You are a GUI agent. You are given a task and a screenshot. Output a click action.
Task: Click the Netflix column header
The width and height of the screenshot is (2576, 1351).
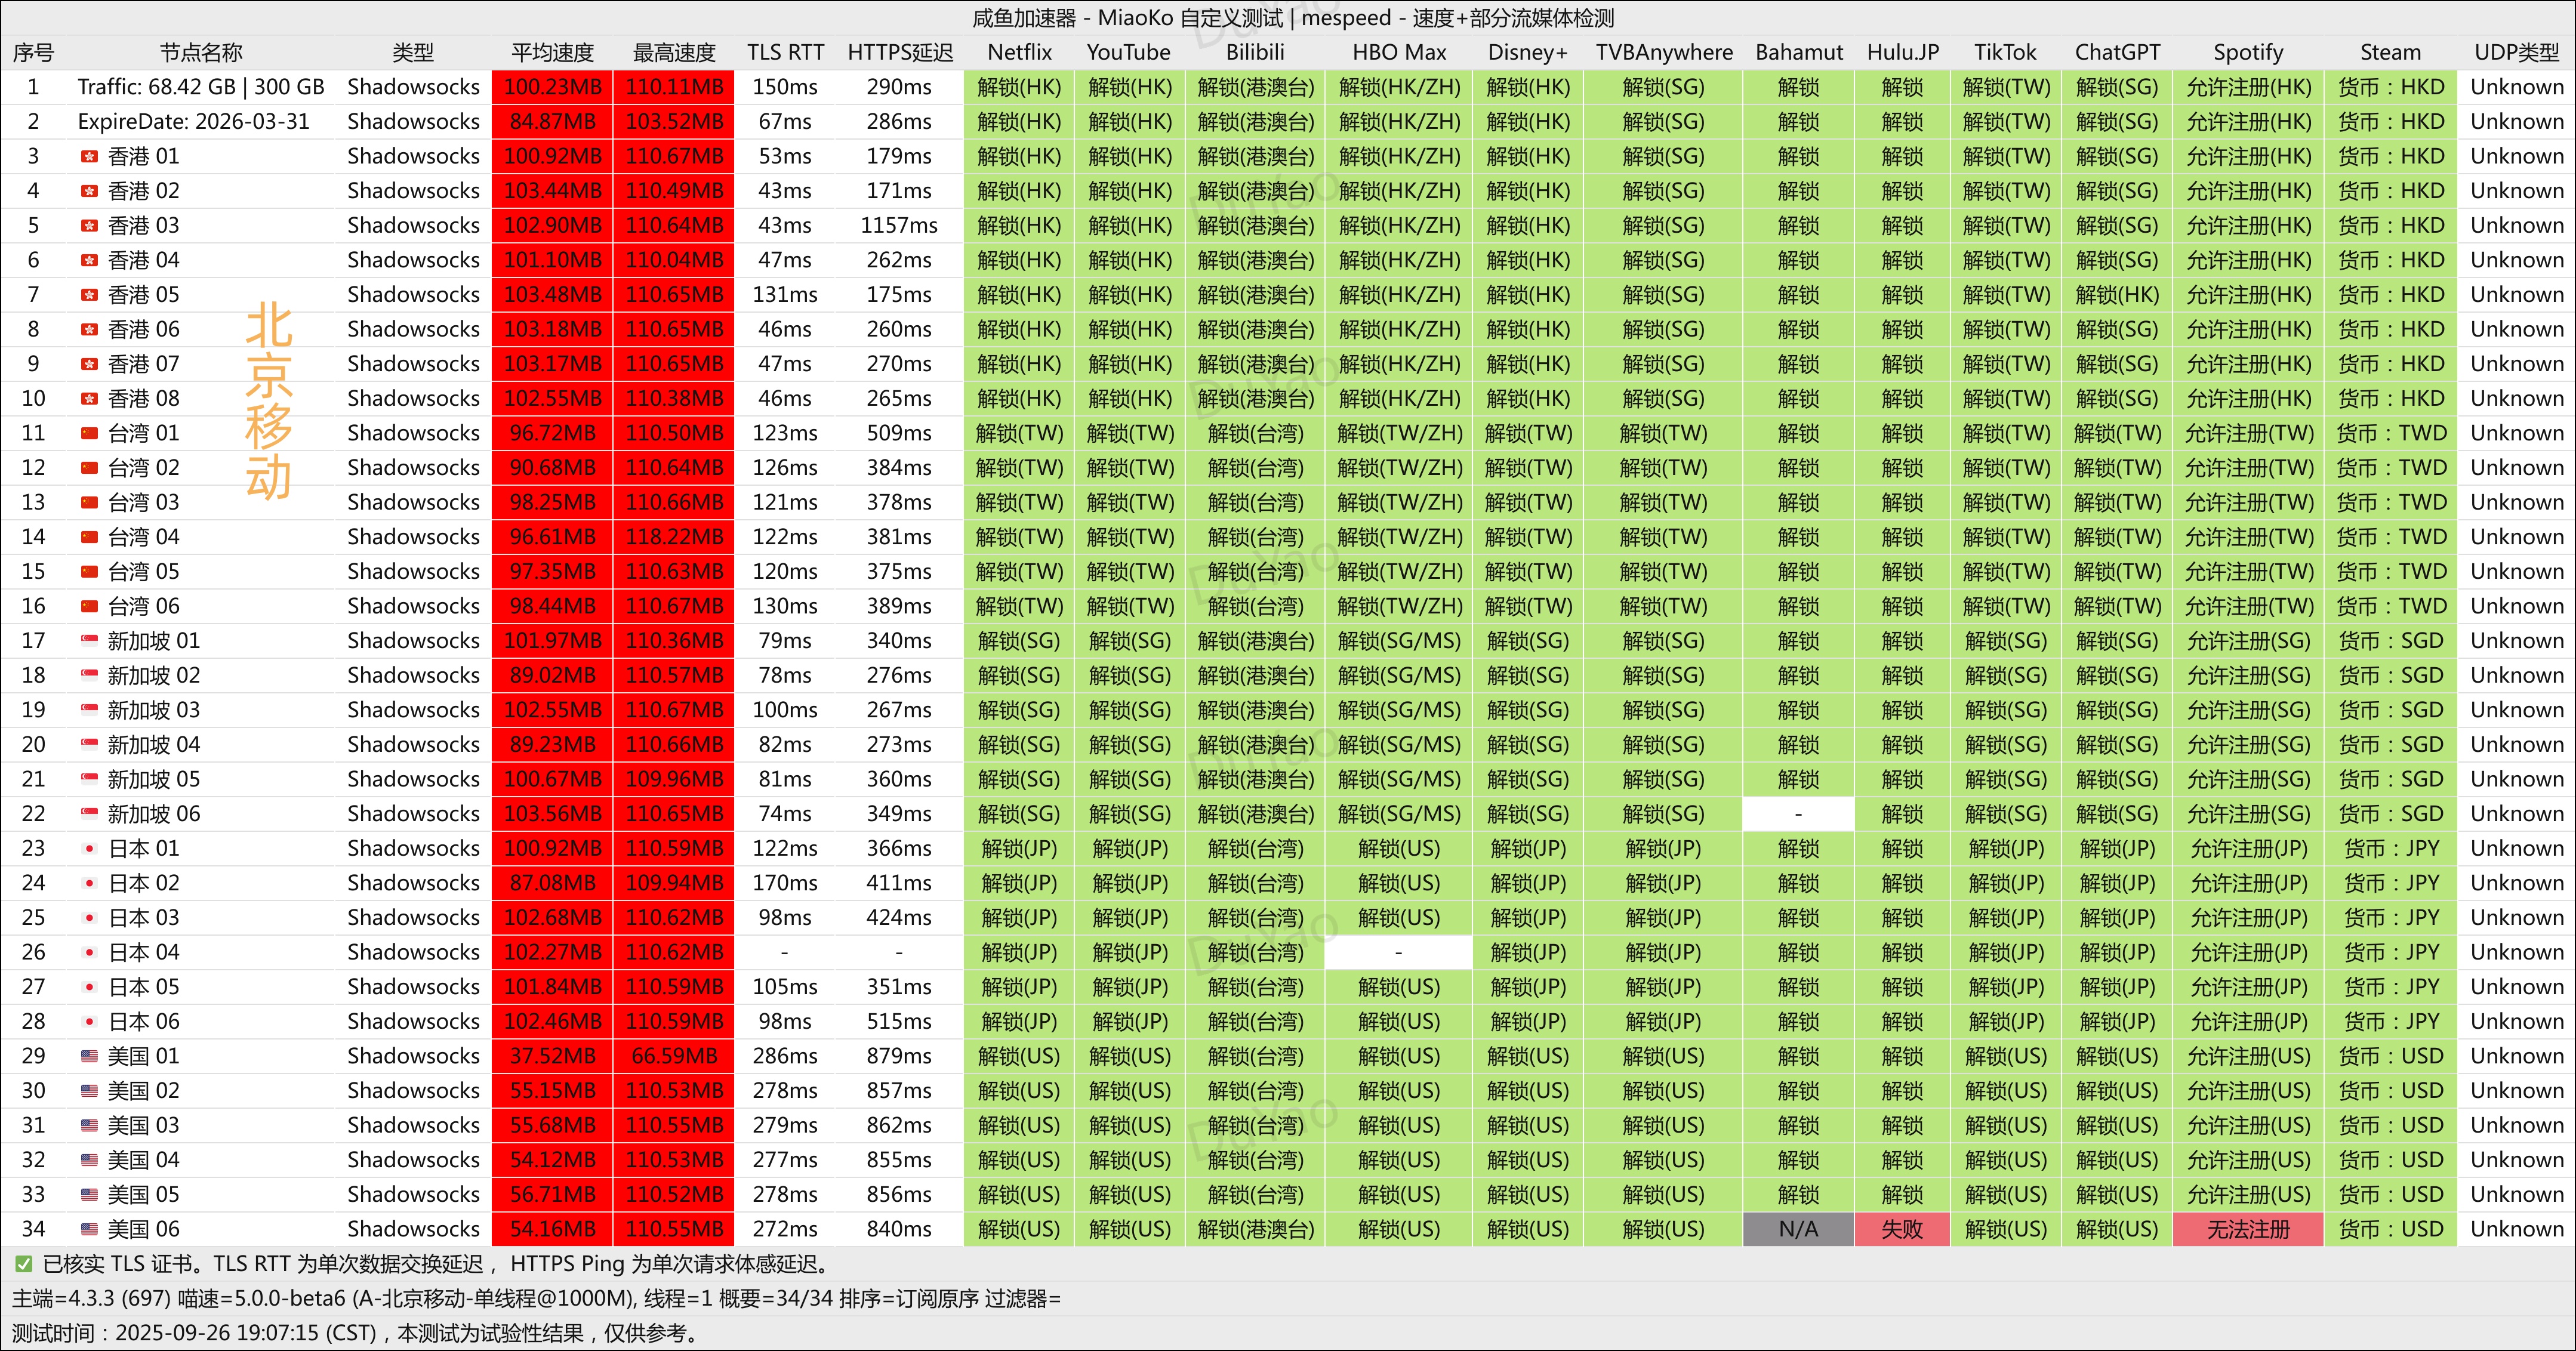pos(1019,53)
